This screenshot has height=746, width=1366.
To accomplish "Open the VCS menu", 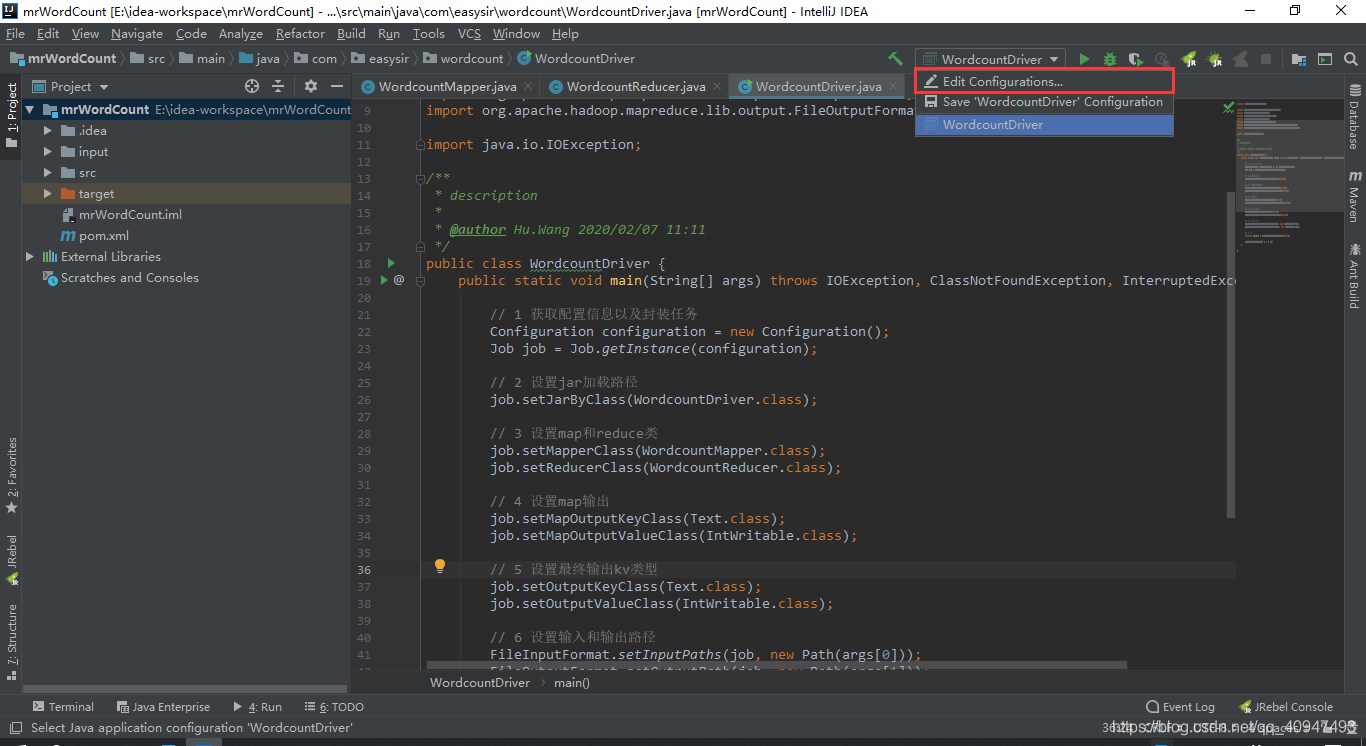I will coord(469,33).
